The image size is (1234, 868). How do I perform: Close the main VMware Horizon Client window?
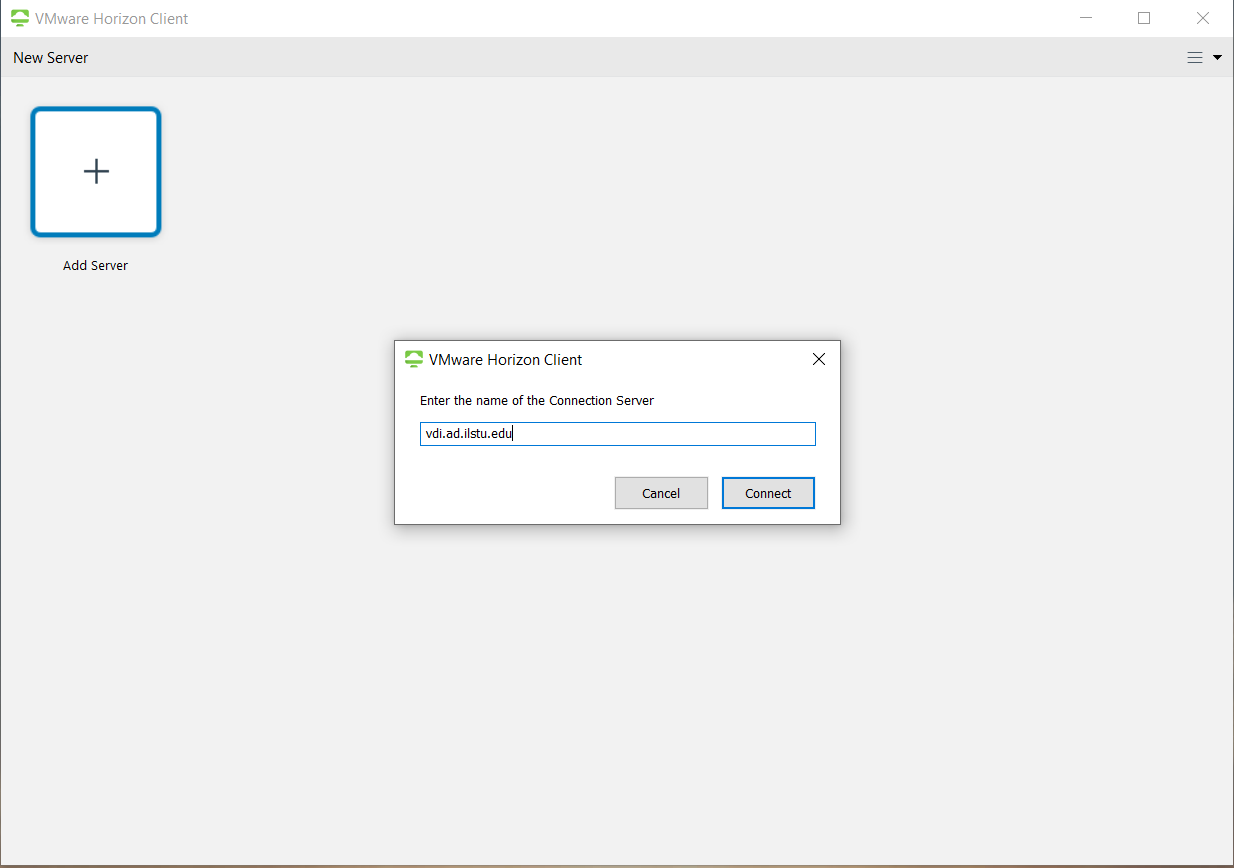point(1203,18)
